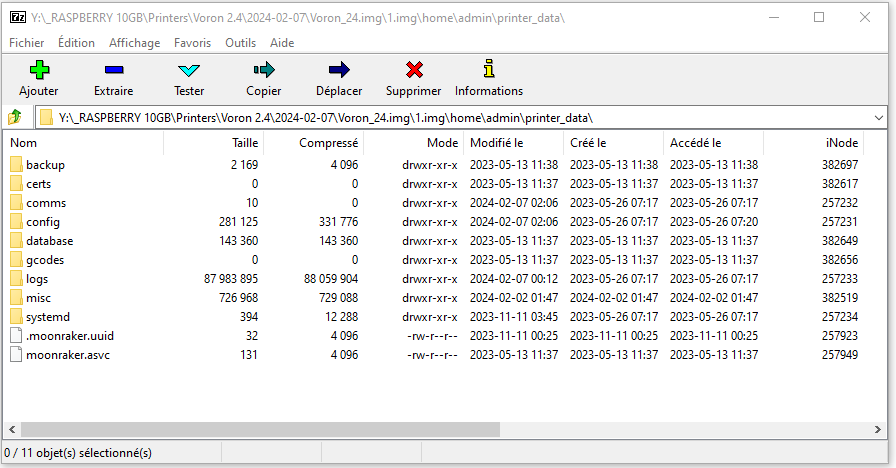Click the status bar selection count text

pos(78,453)
